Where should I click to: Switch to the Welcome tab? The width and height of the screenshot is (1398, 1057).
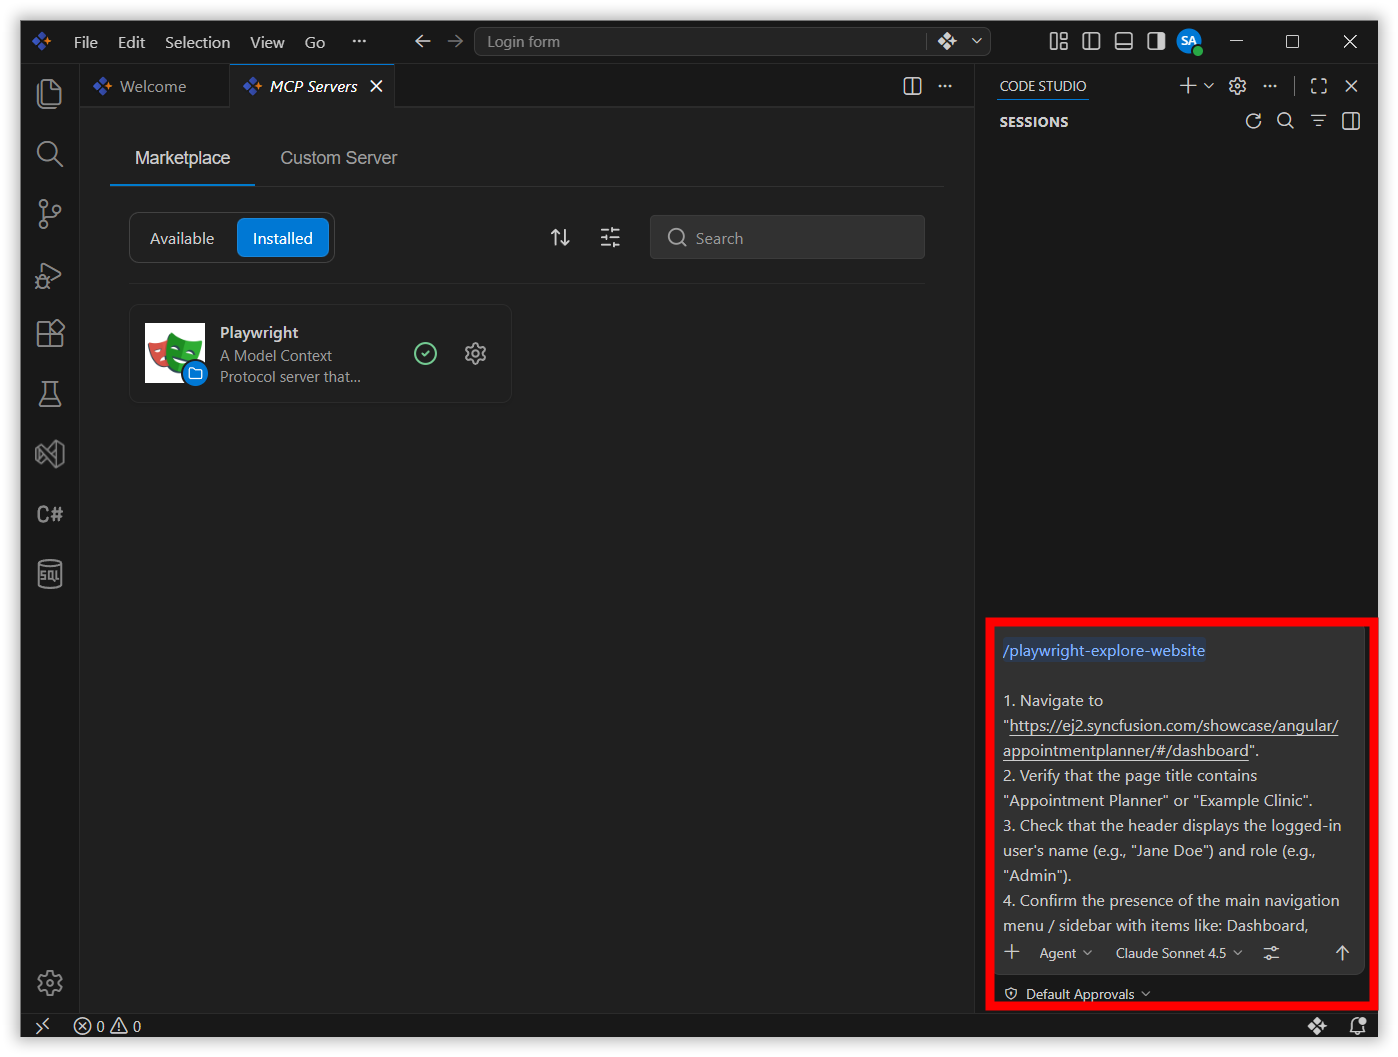(x=153, y=86)
